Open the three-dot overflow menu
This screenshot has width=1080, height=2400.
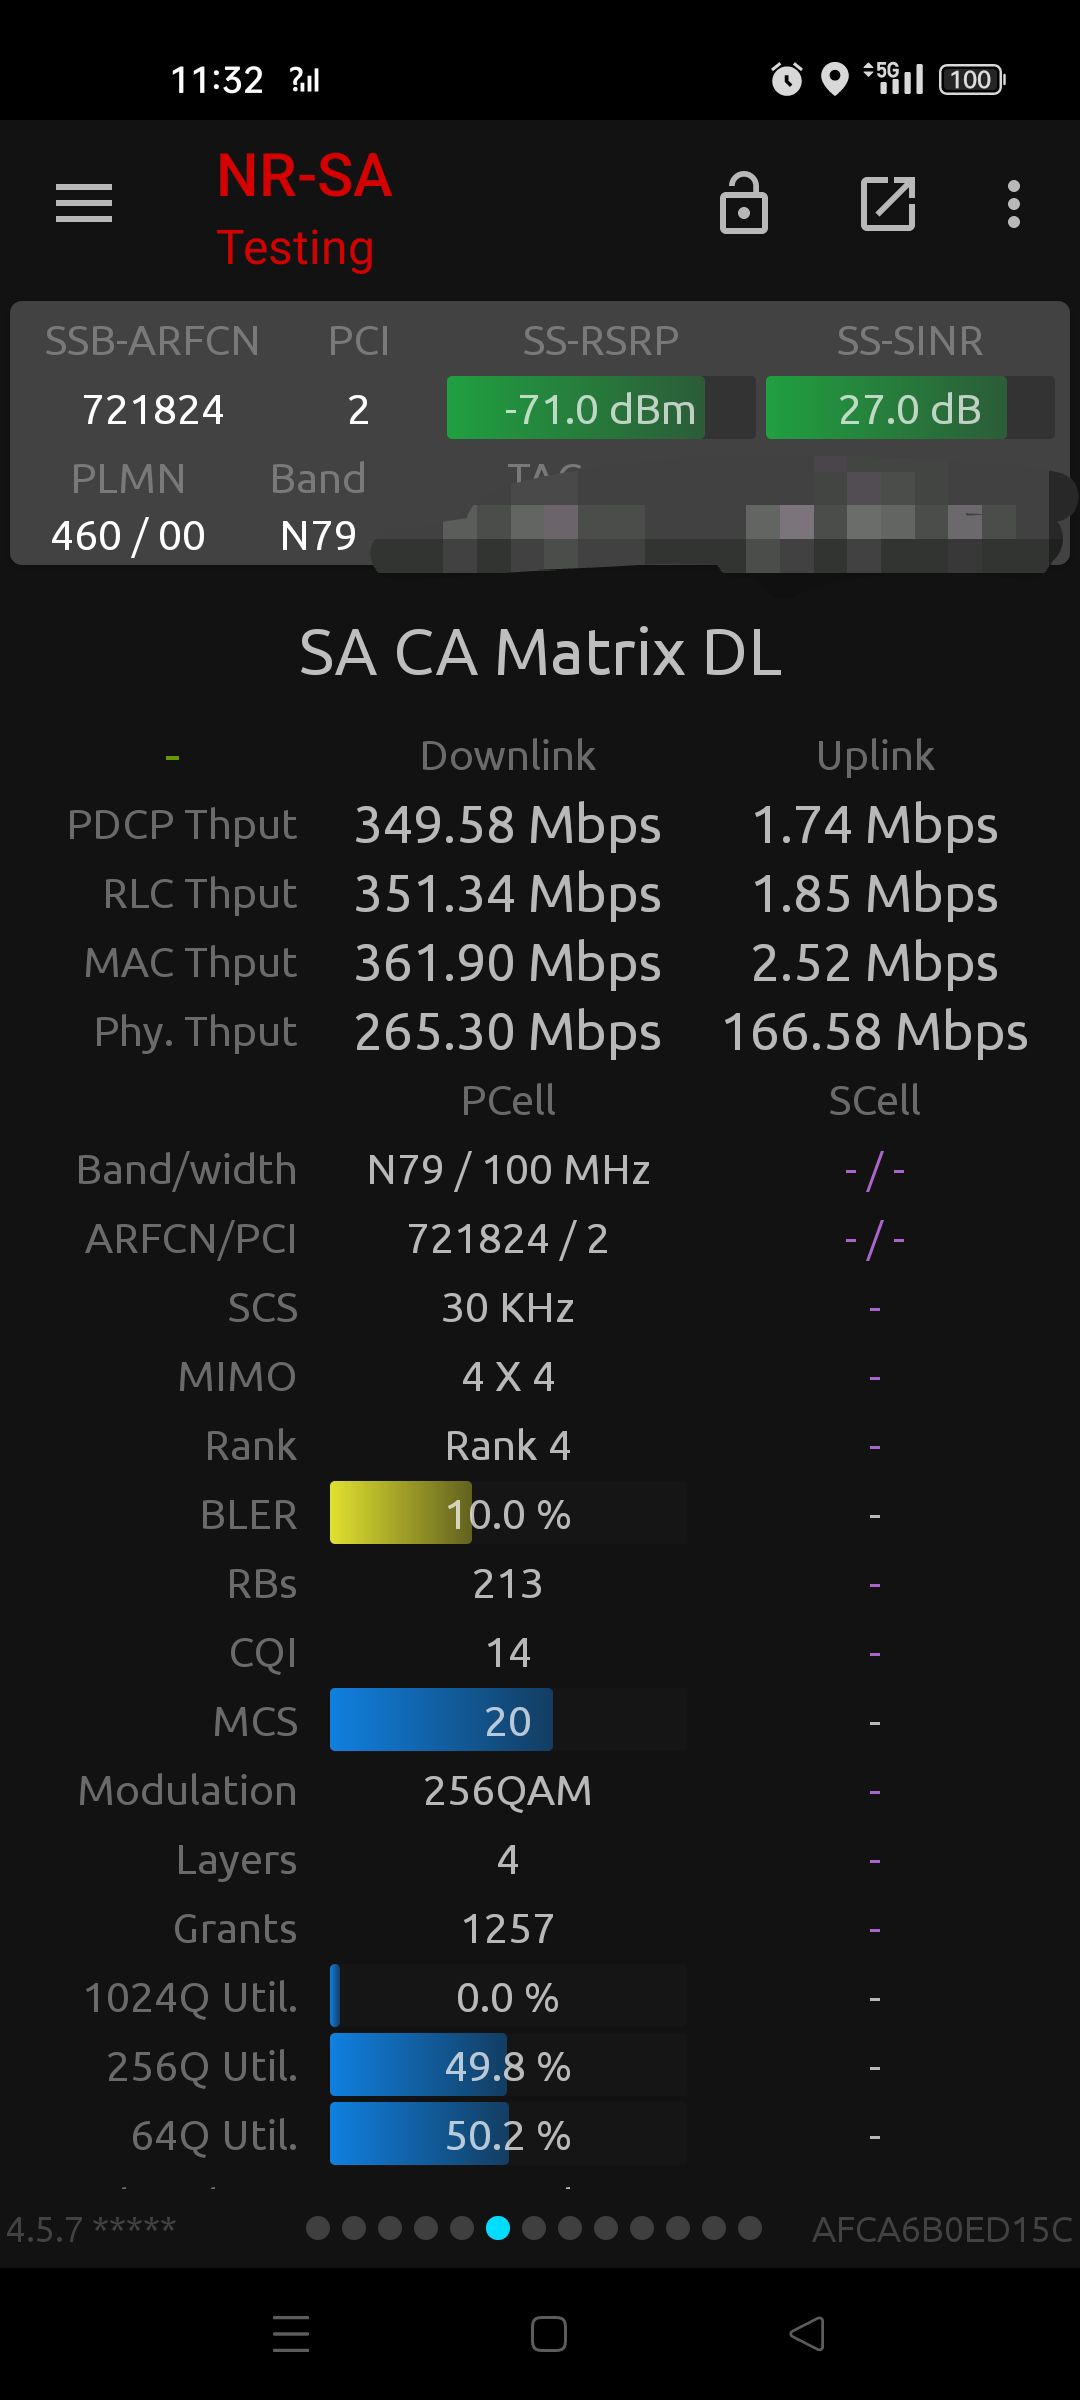point(1014,204)
